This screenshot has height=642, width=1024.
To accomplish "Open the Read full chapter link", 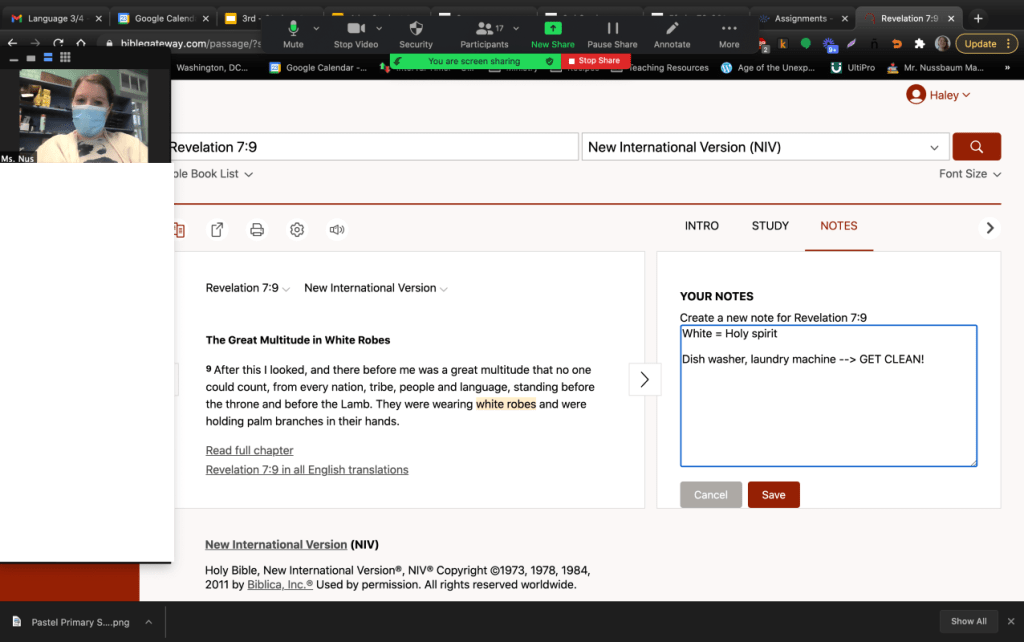I will pos(249,451).
